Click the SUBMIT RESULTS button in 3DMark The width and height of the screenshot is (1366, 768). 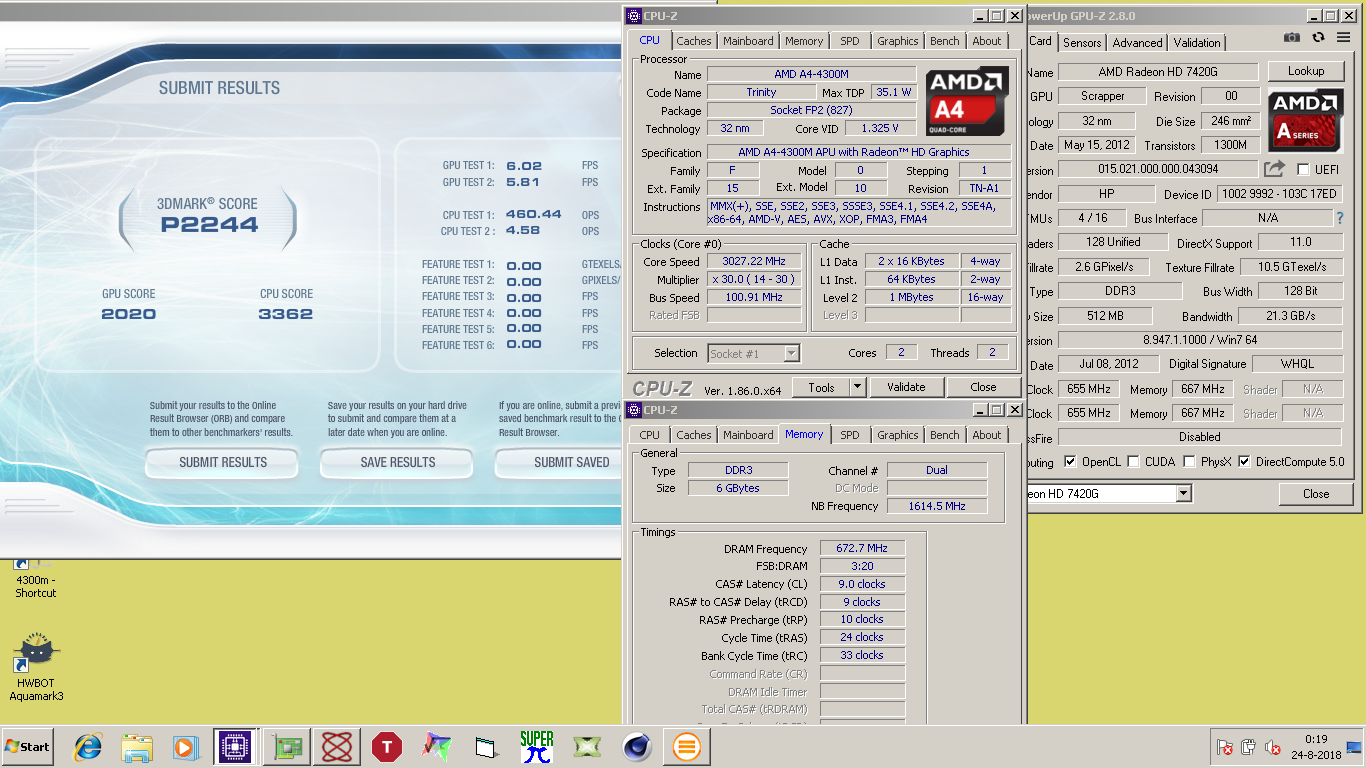222,463
